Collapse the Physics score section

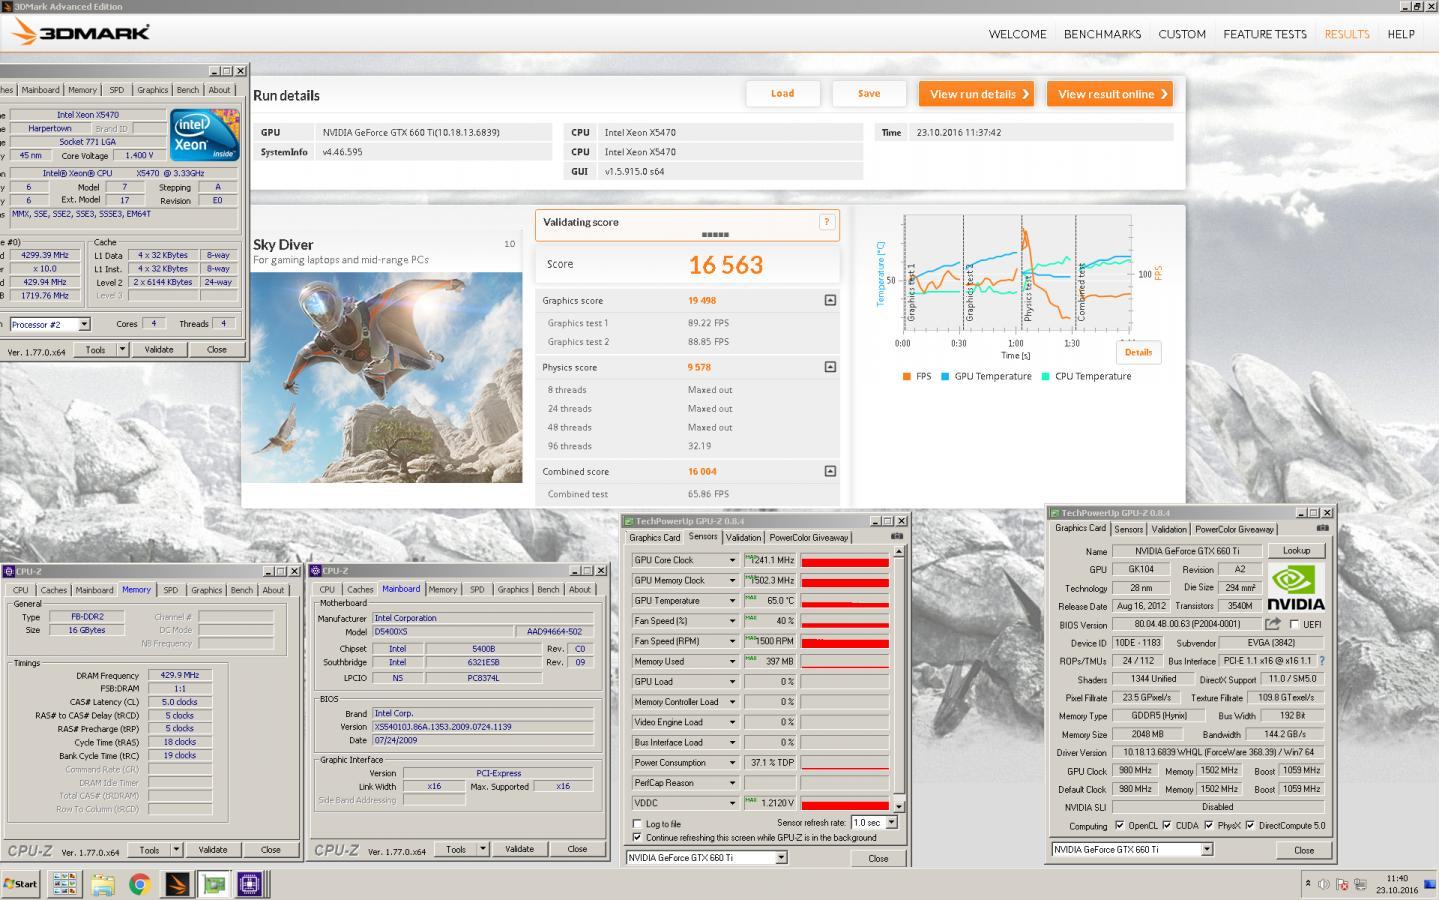pyautogui.click(x=830, y=367)
